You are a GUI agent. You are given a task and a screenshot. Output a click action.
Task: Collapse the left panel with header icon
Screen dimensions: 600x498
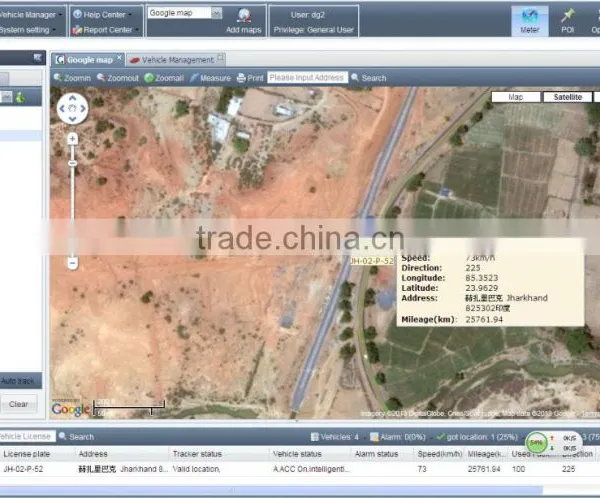(37, 58)
